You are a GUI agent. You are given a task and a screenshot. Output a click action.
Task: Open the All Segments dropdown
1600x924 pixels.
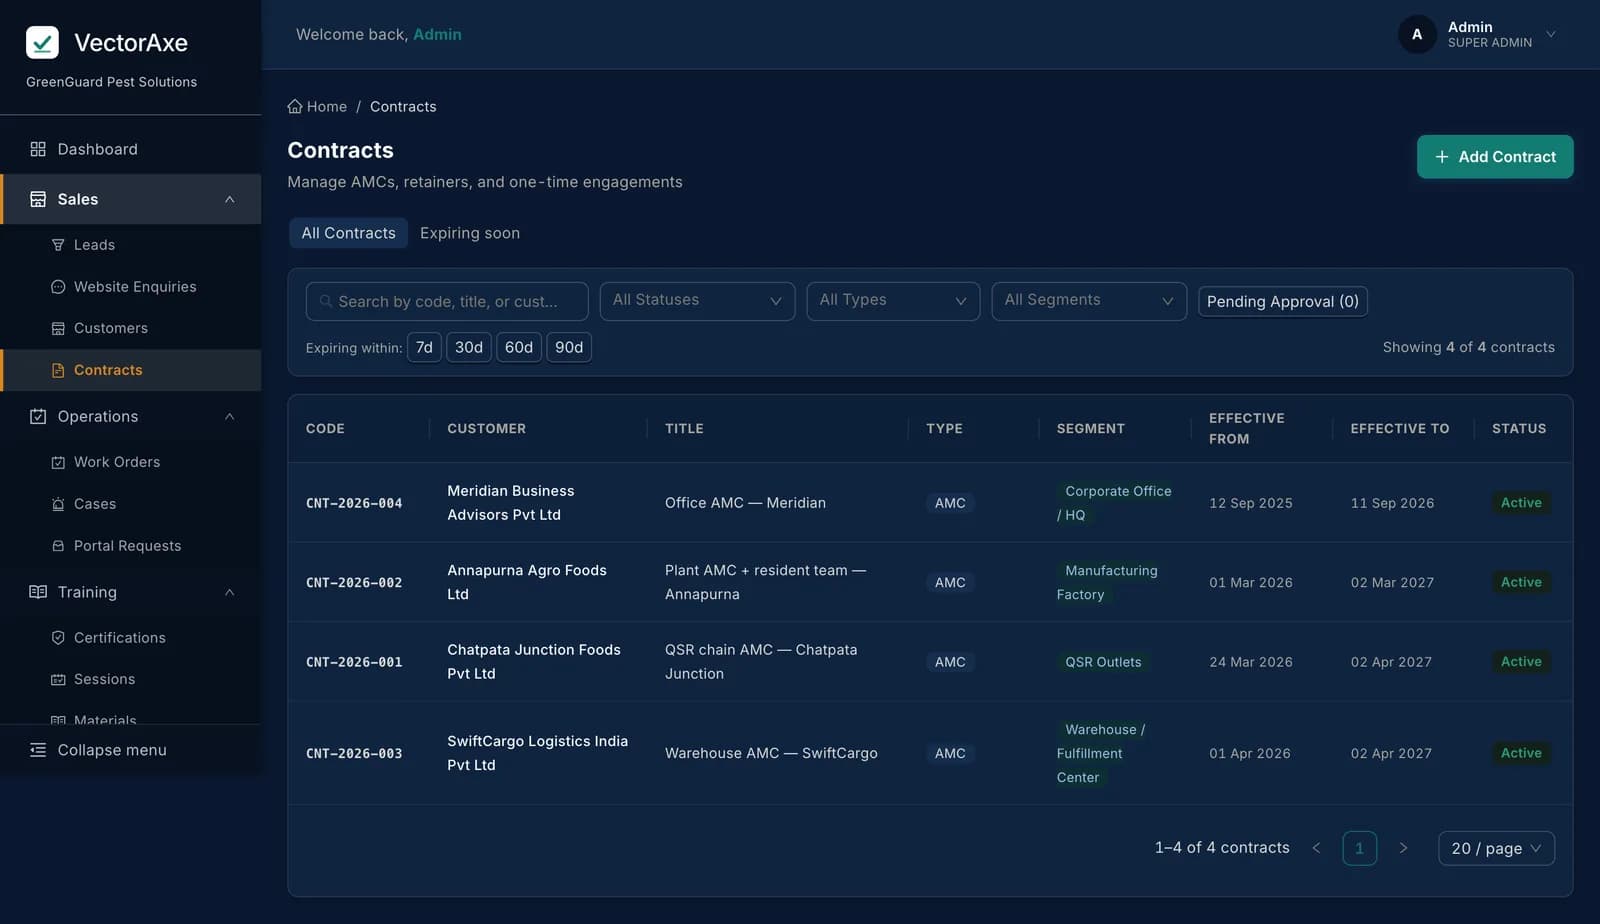coord(1089,301)
